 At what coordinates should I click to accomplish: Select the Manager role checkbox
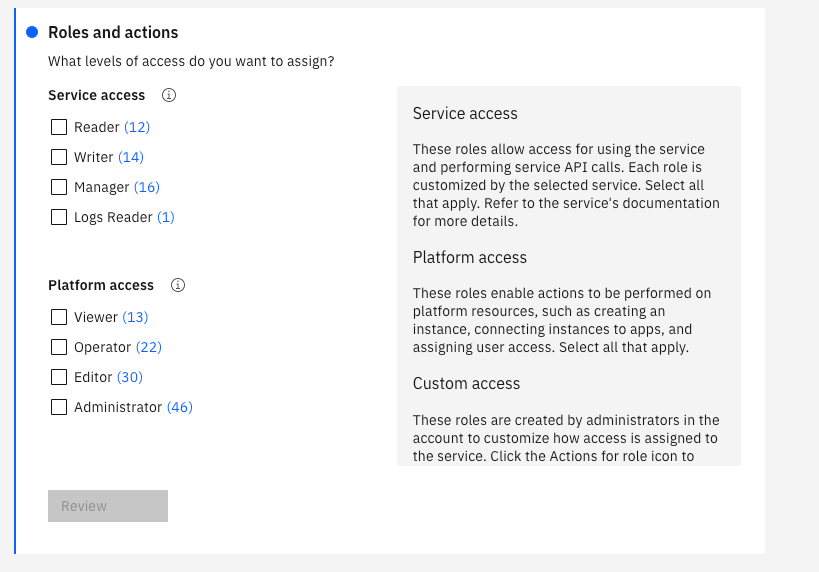[x=59, y=187]
